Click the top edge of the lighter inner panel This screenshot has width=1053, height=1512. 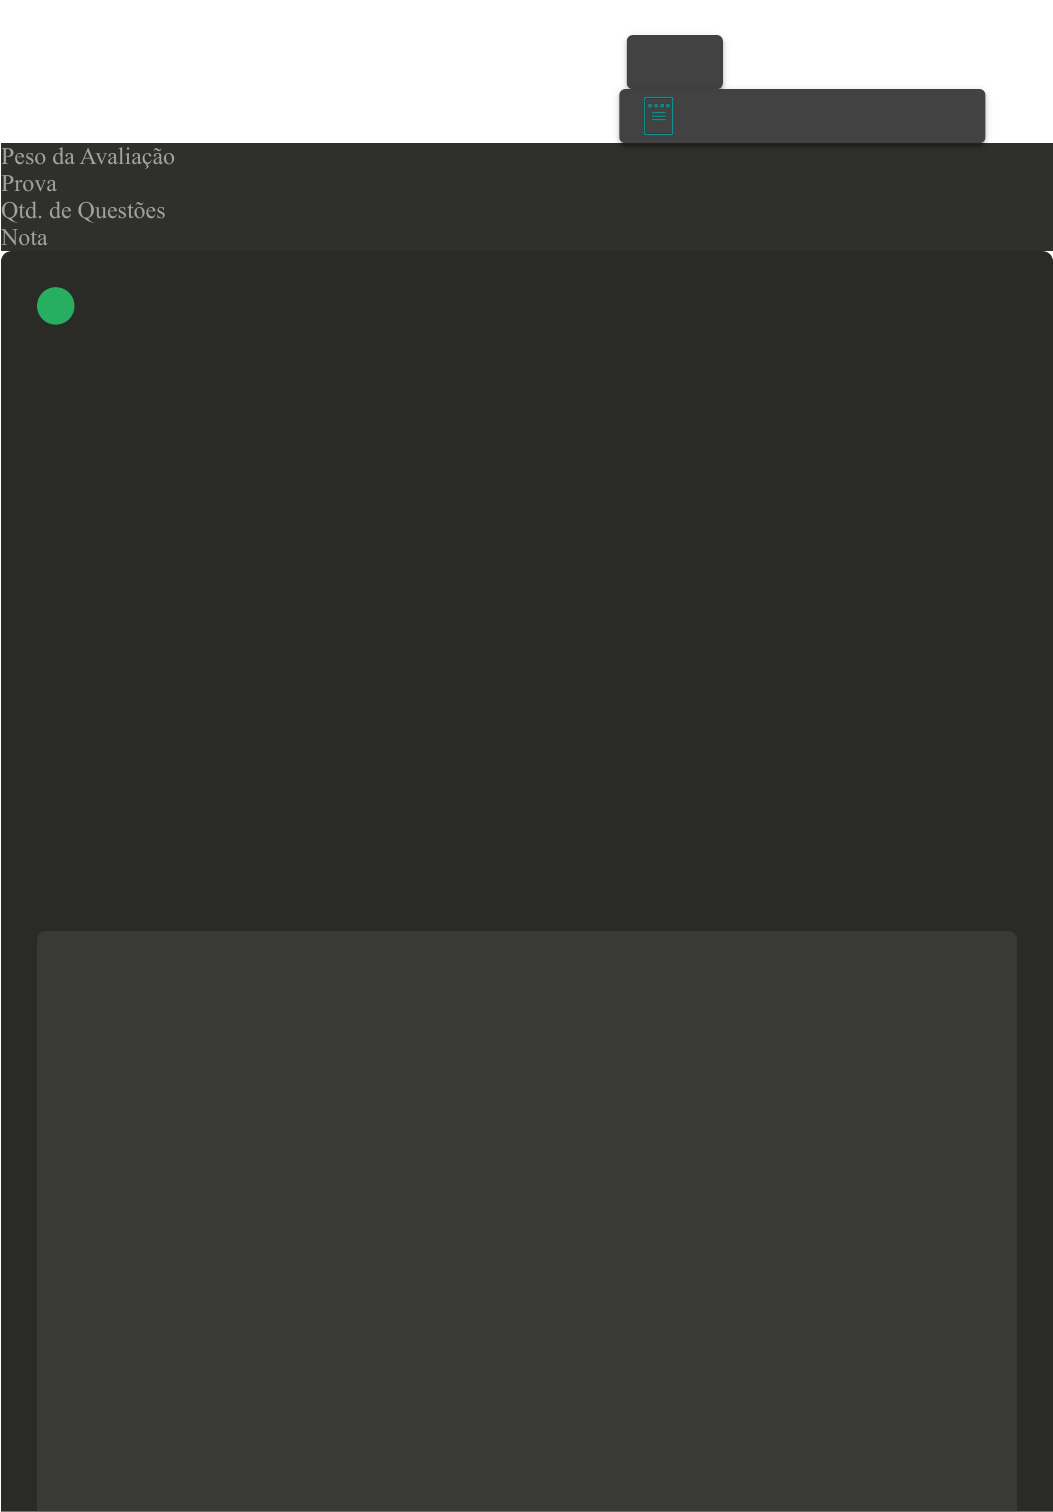[527, 933]
